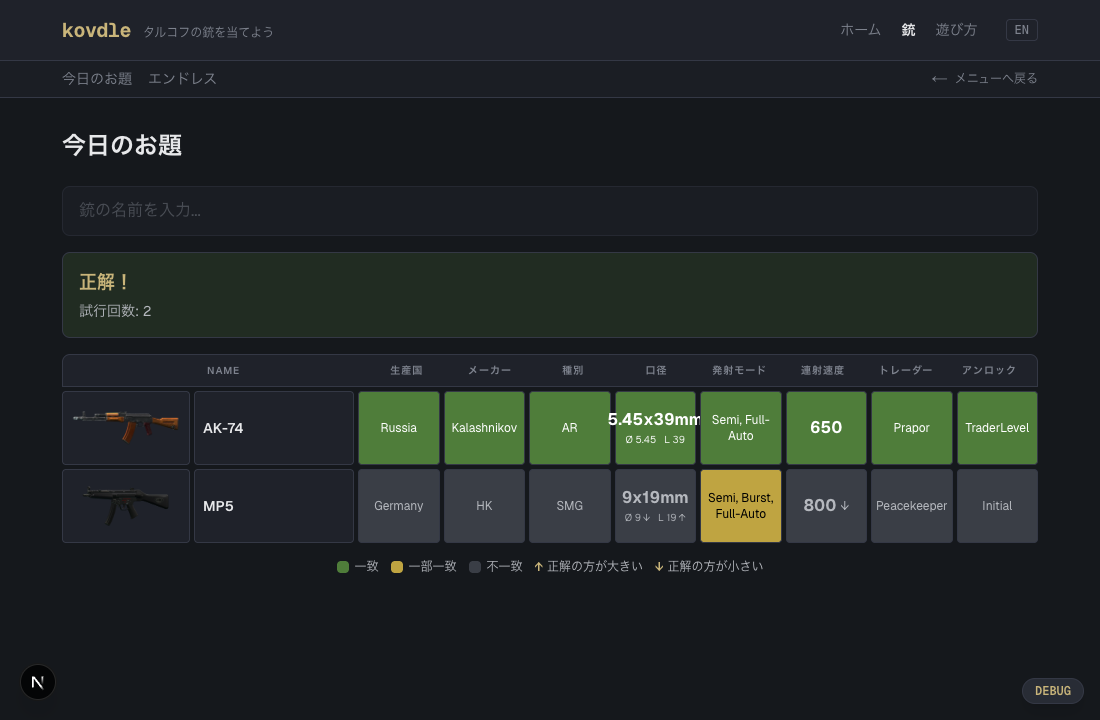Switch to the エンドレス mode tab

coord(182,79)
